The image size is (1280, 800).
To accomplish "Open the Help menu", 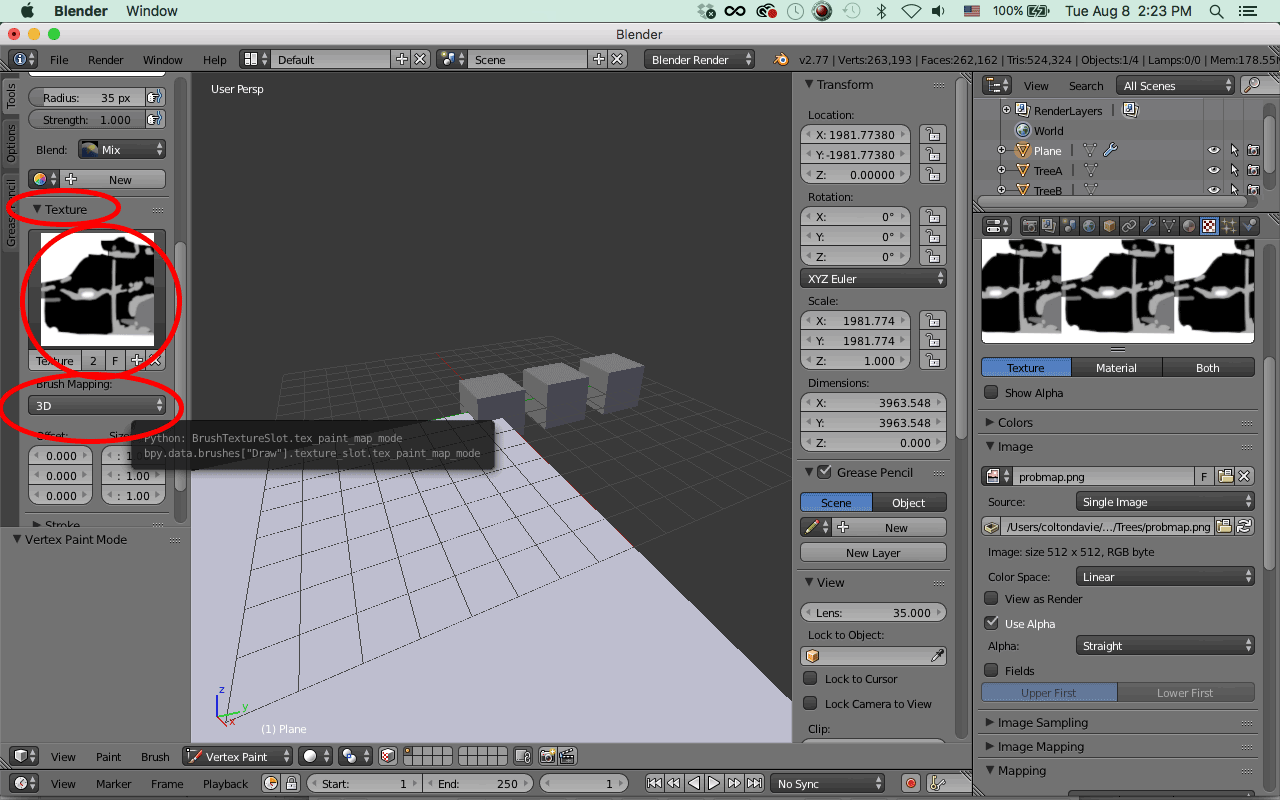I will coord(214,59).
